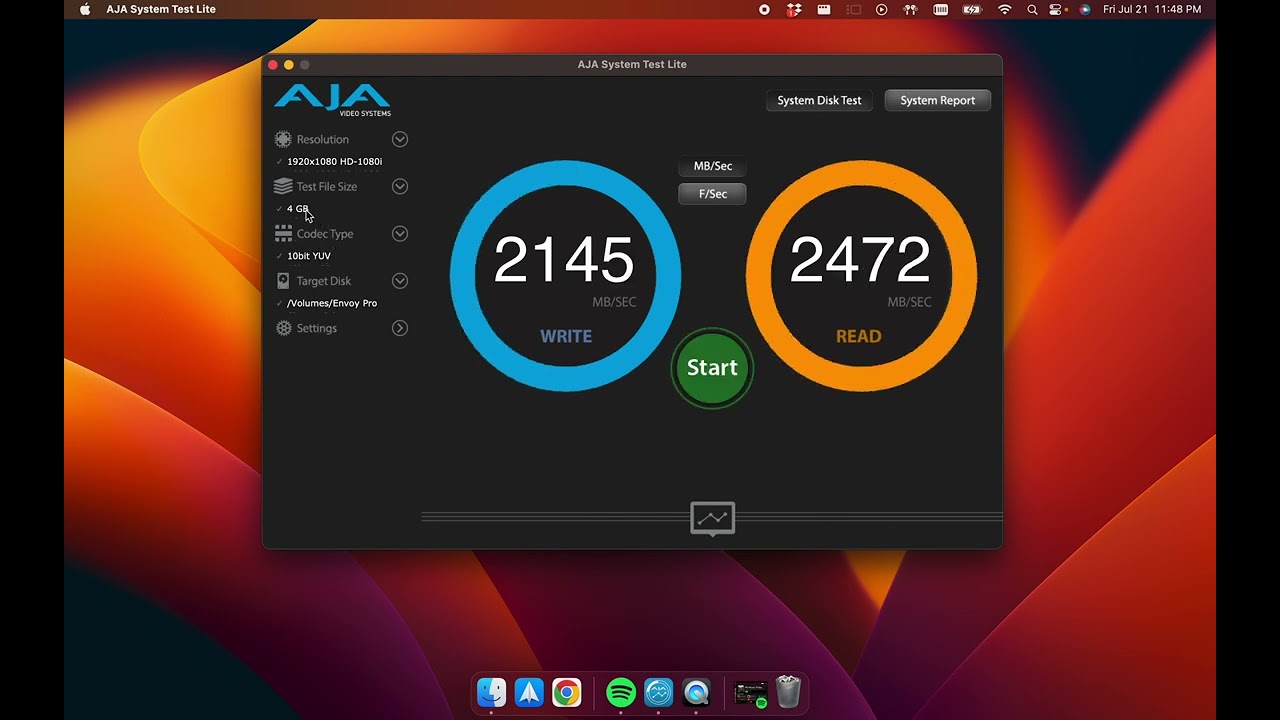Click the 4 GB file size value
The height and width of the screenshot is (720, 1280).
pyautogui.click(x=298, y=209)
